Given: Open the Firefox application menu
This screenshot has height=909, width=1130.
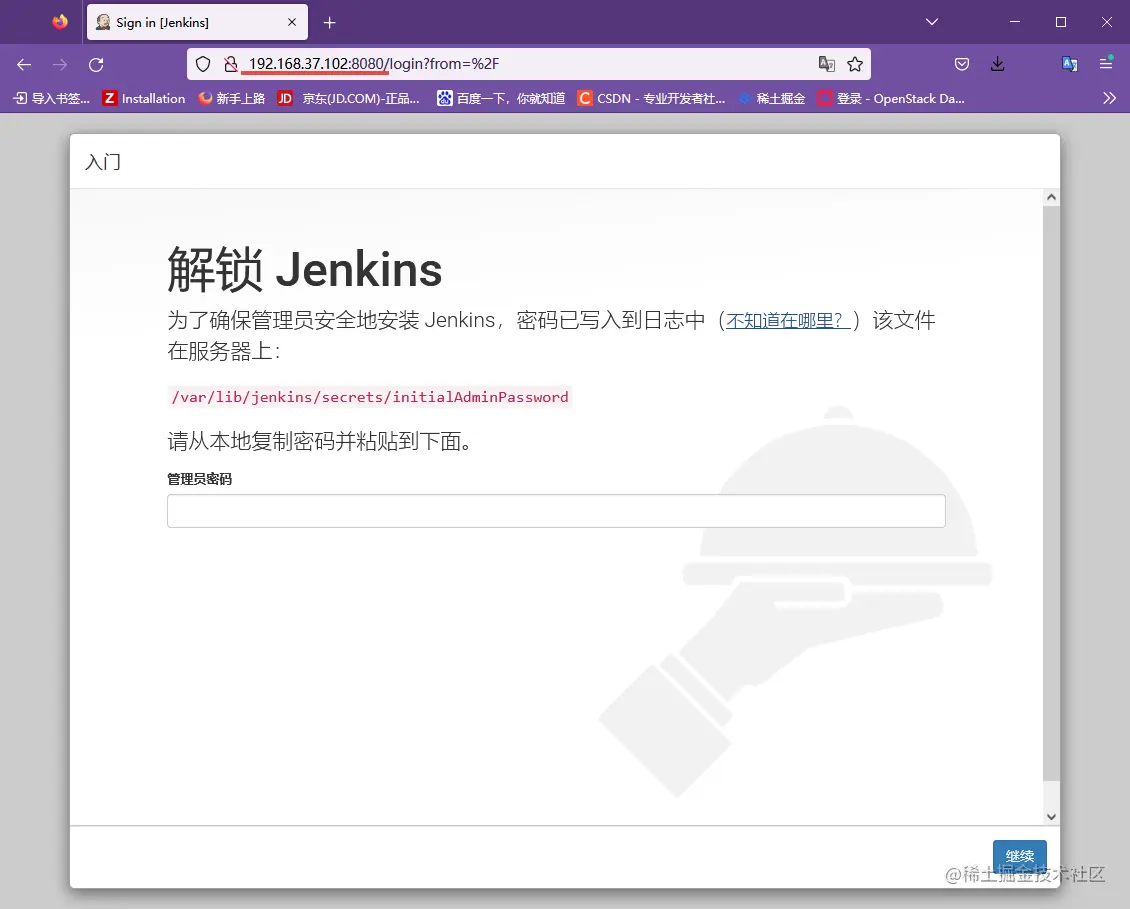Looking at the screenshot, I should coord(1106,63).
